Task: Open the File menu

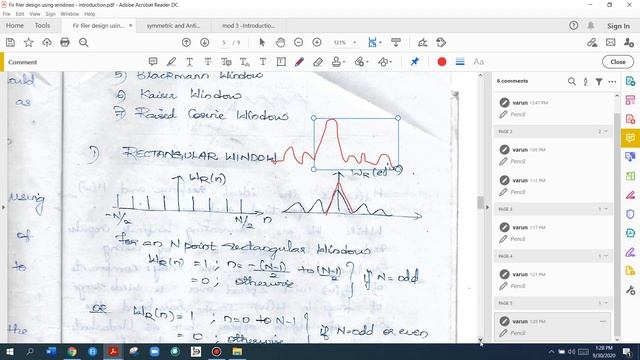Action: (7, 14)
